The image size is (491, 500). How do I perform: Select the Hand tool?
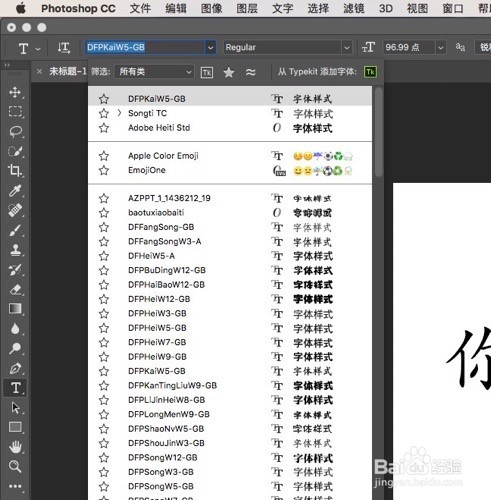pos(15,447)
